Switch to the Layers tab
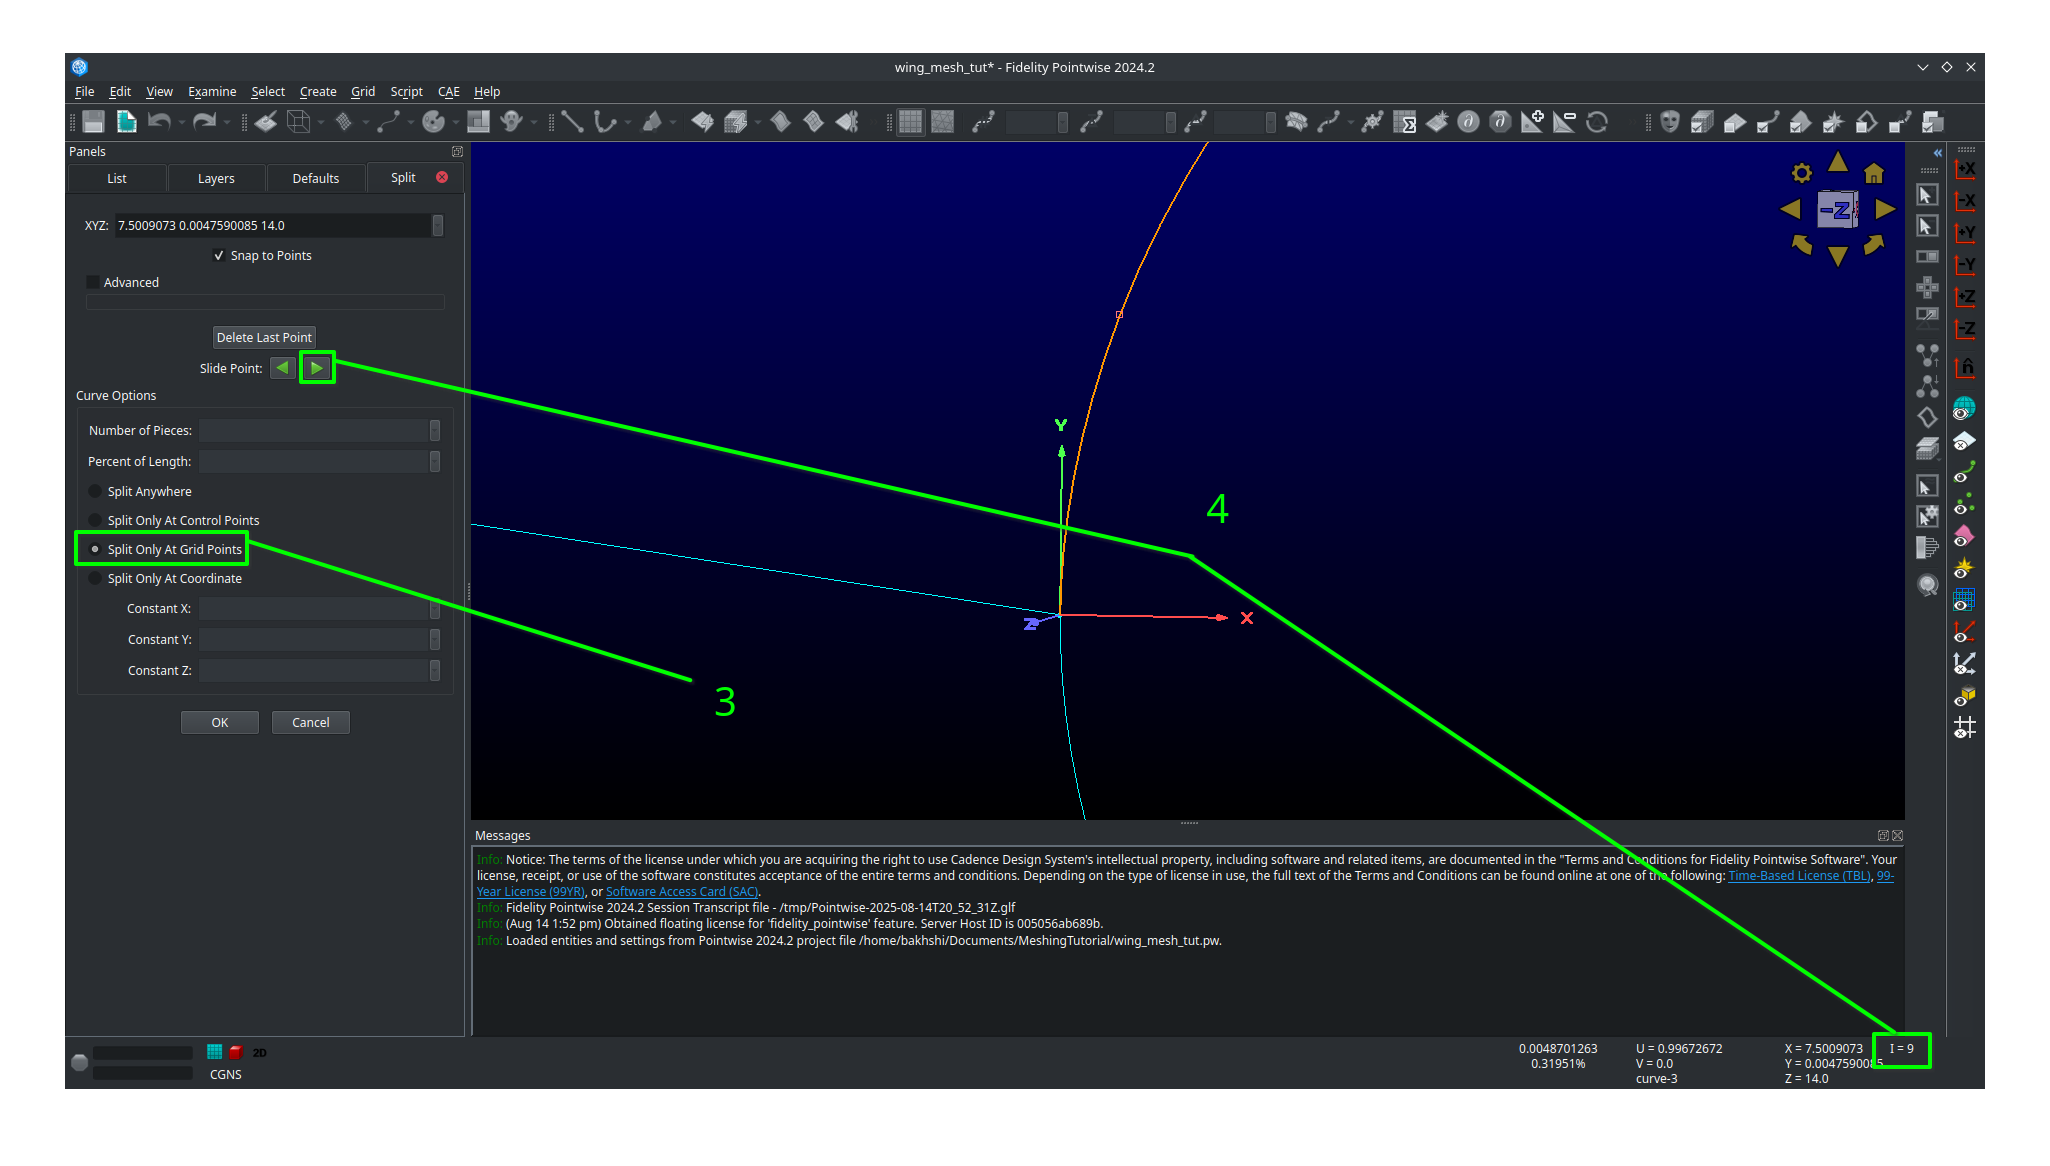The width and height of the screenshot is (2050, 1166). coord(216,178)
